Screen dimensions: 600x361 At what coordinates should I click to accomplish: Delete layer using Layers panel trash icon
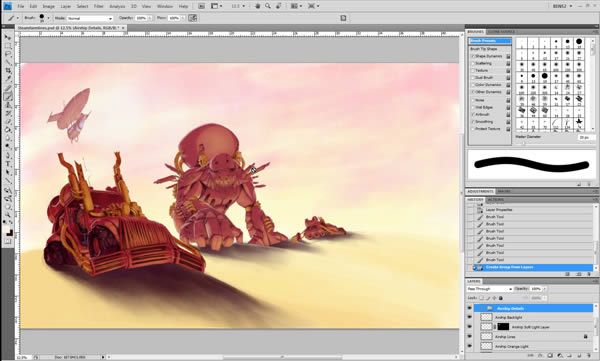589,356
